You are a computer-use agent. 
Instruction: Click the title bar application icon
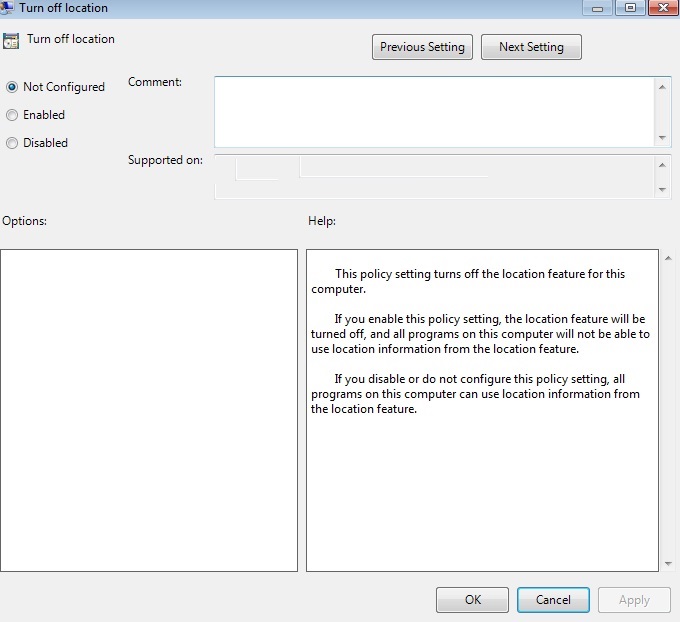coord(7,7)
